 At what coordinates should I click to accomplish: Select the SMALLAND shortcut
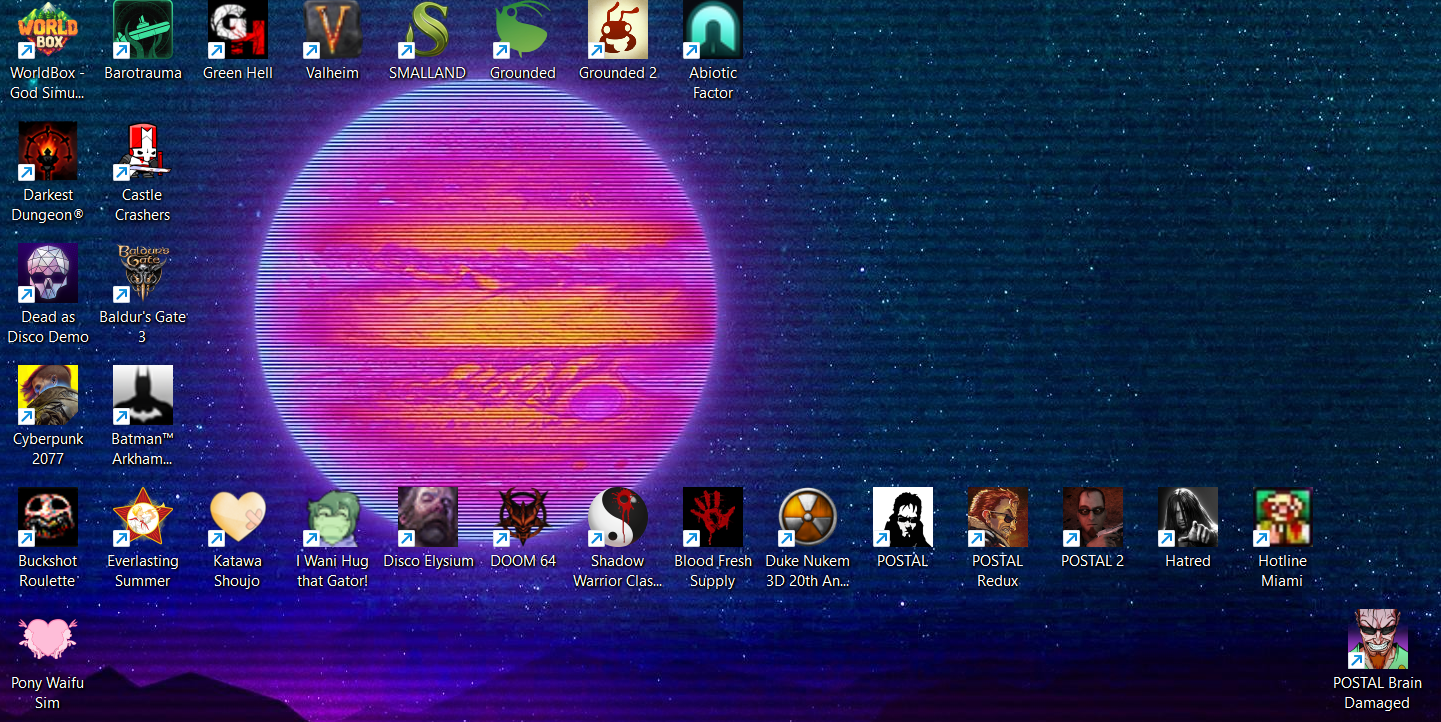(428, 30)
